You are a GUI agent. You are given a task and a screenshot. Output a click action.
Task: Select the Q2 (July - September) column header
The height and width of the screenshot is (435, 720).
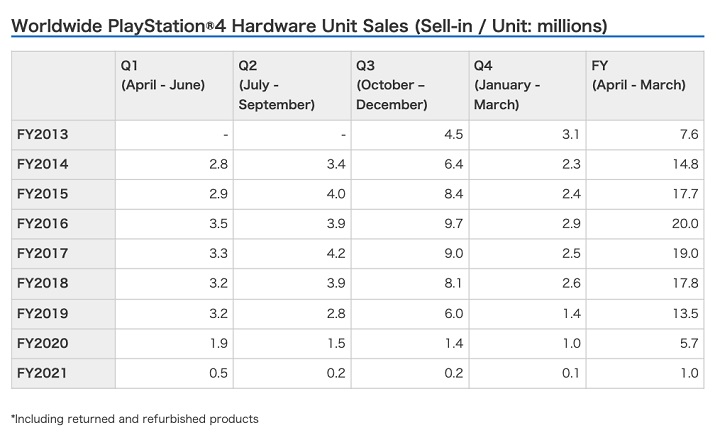click(276, 85)
